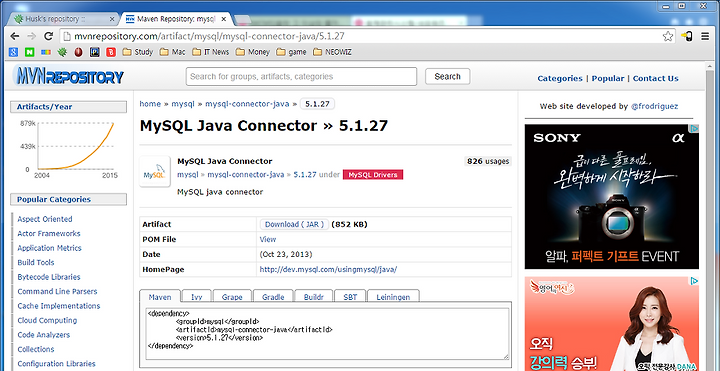Click the yellow extension icon next to the star
720x371 pixels.
[x=687, y=36]
